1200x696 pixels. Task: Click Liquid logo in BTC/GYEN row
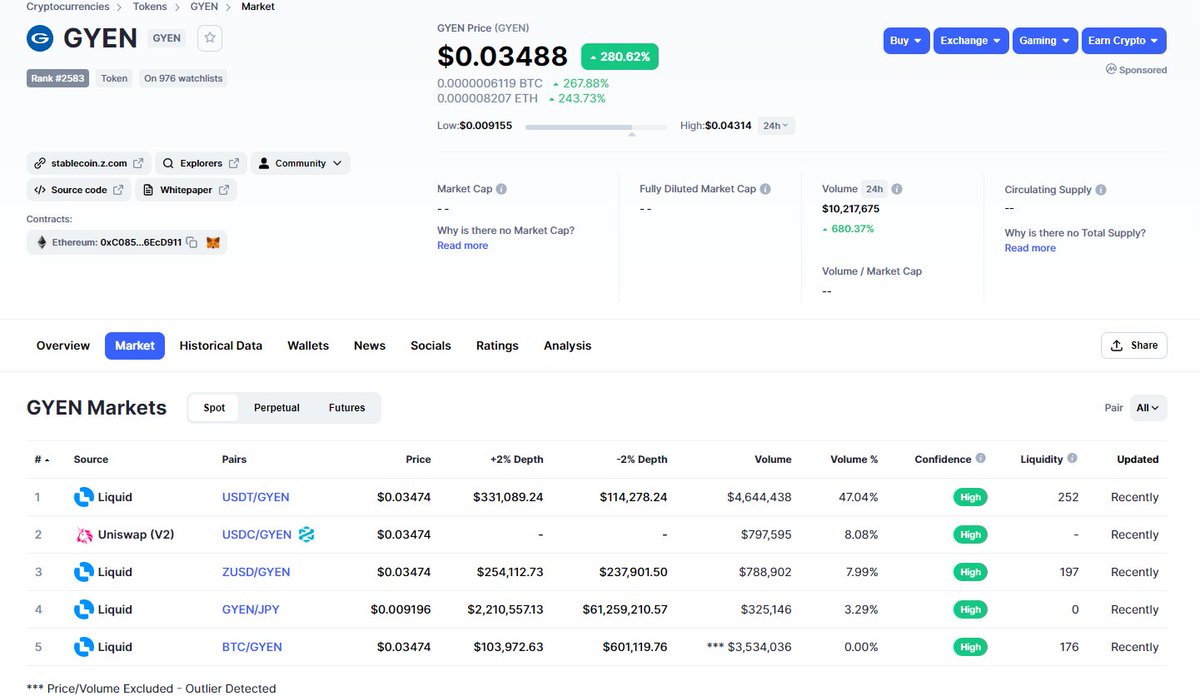click(84, 647)
